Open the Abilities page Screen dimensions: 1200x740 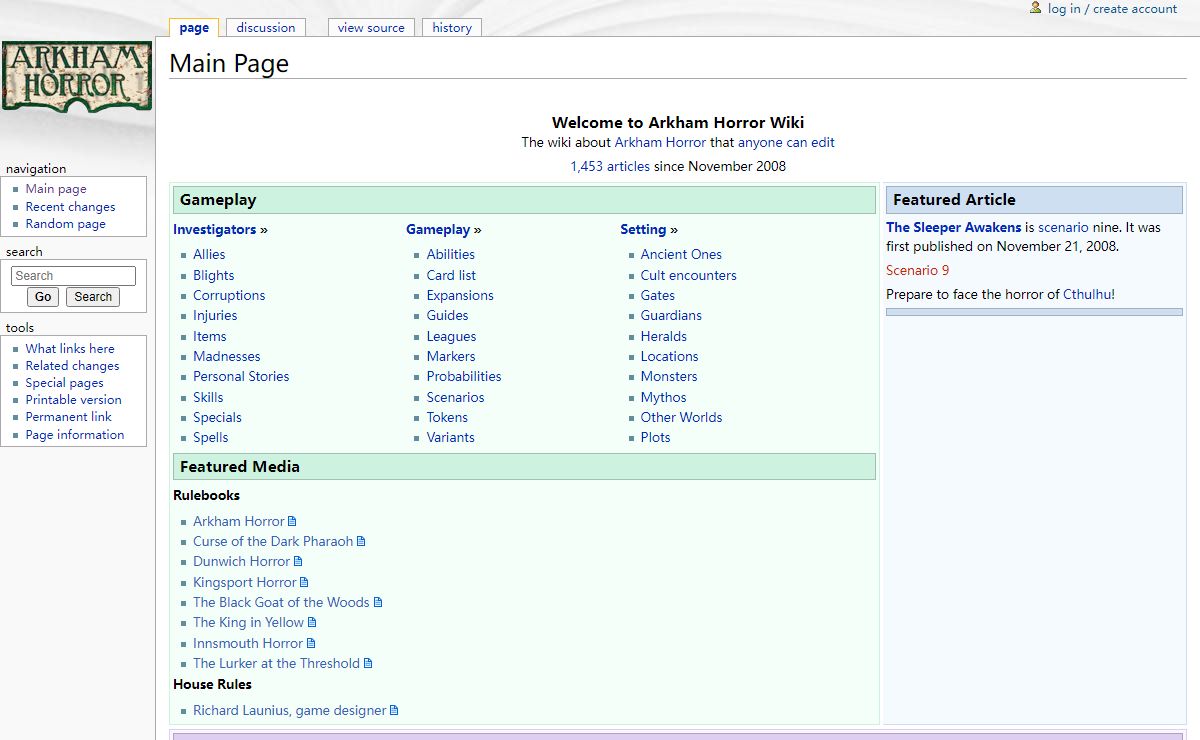450,254
